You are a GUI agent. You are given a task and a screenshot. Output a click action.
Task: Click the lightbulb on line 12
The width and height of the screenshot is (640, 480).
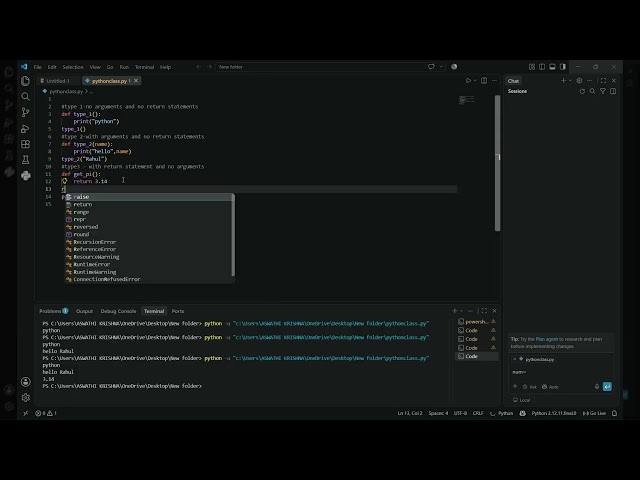click(x=64, y=181)
